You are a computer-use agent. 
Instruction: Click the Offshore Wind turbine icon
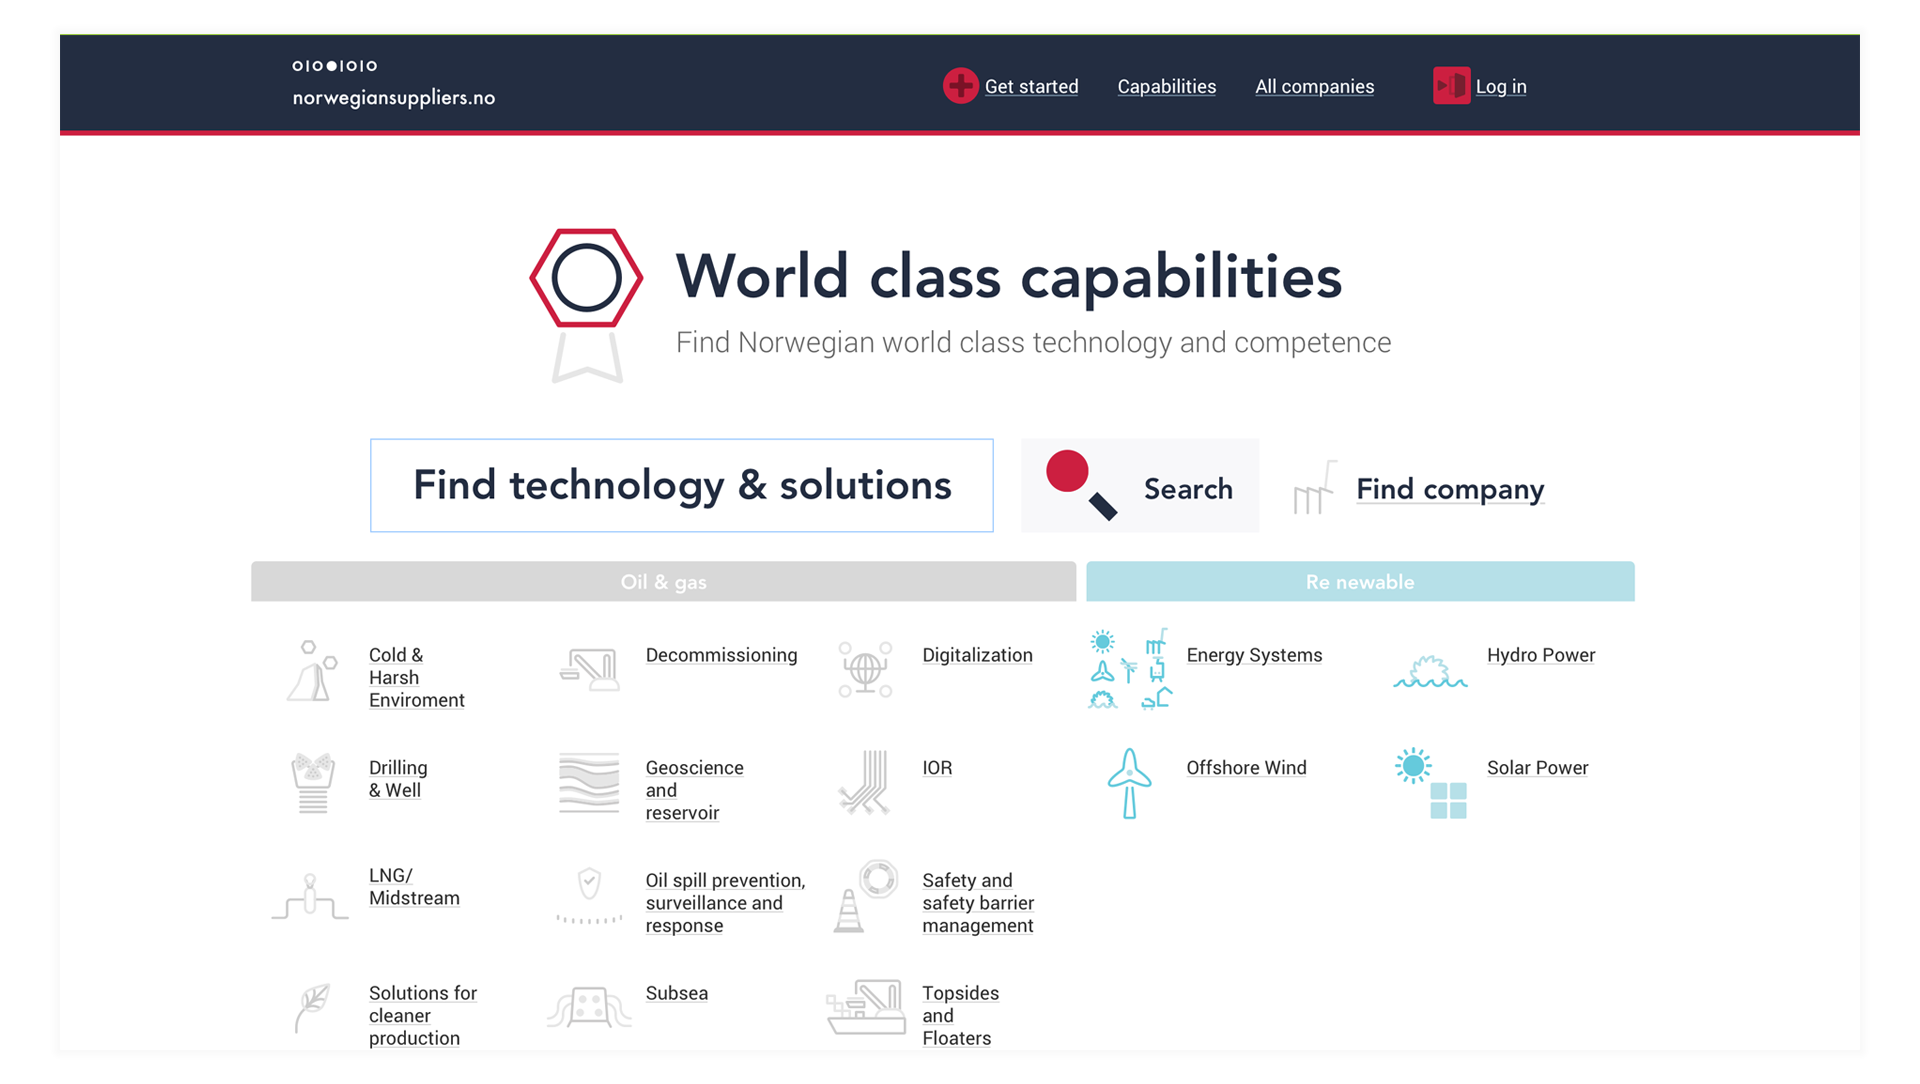1129,783
